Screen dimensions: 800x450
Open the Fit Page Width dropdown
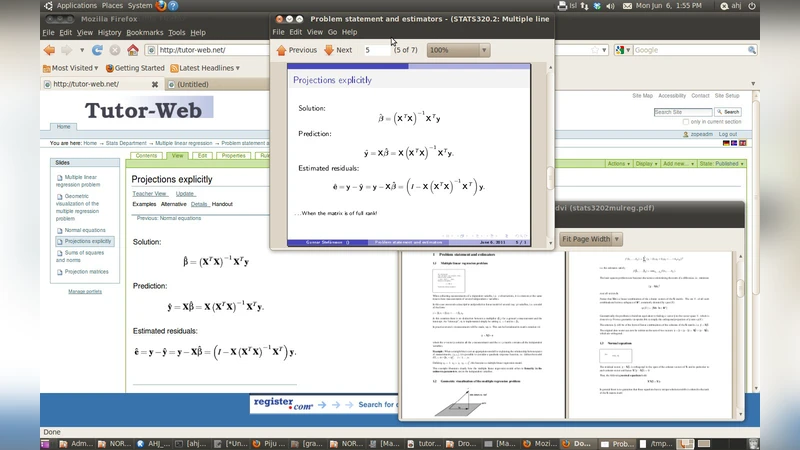[591, 239]
